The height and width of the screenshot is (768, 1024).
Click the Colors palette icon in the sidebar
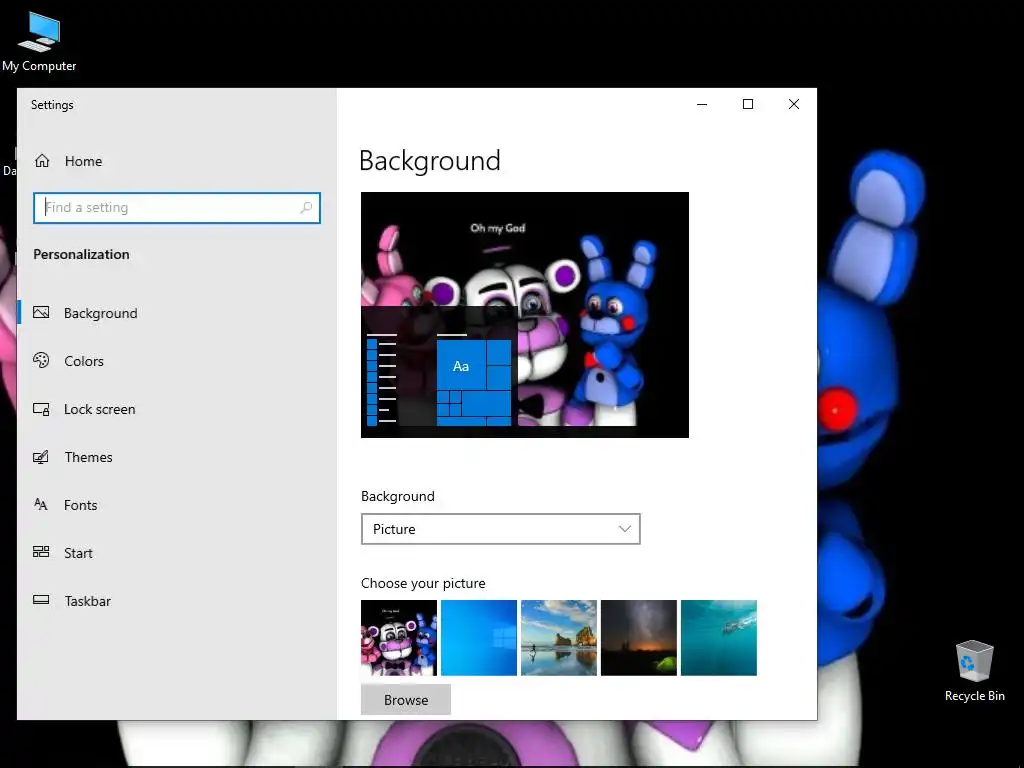41,360
